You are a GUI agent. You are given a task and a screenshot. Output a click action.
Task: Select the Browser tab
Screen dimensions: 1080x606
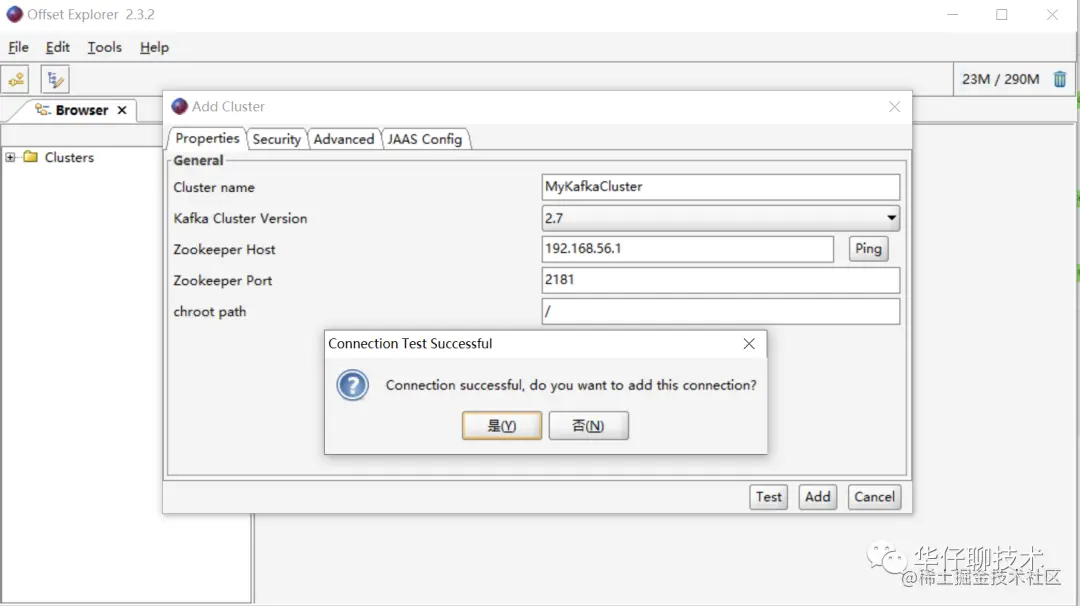pos(82,110)
